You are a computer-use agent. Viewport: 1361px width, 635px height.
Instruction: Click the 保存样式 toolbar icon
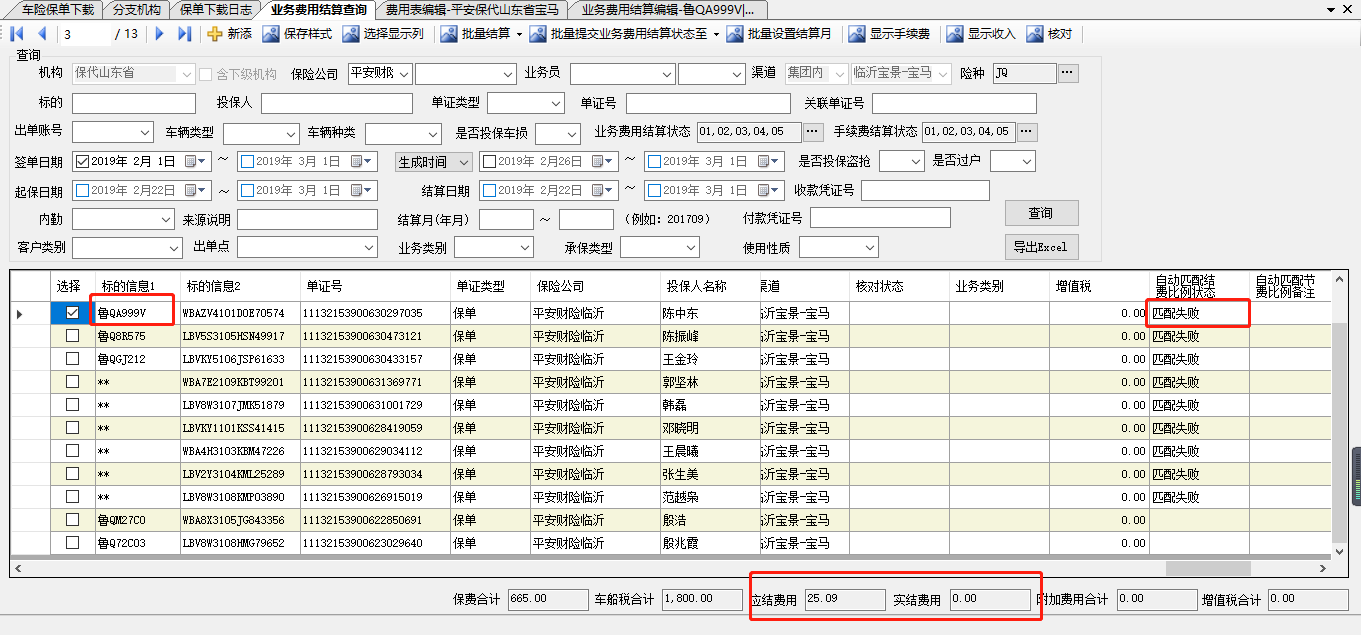click(271, 34)
